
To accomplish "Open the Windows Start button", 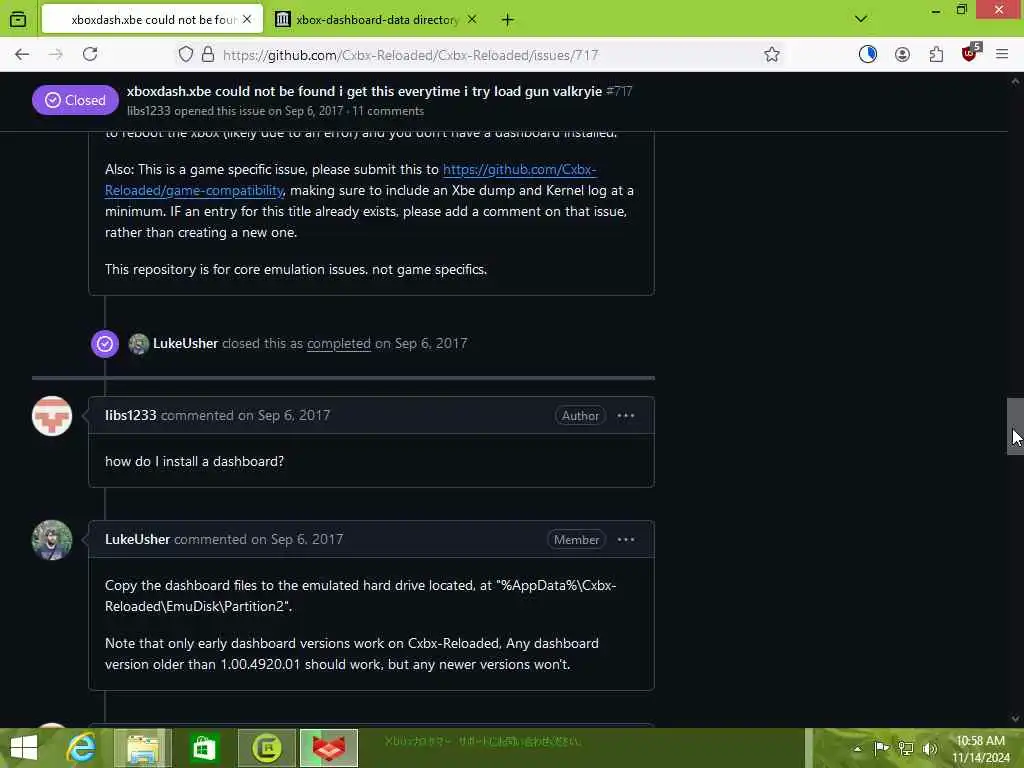I will click(x=24, y=748).
